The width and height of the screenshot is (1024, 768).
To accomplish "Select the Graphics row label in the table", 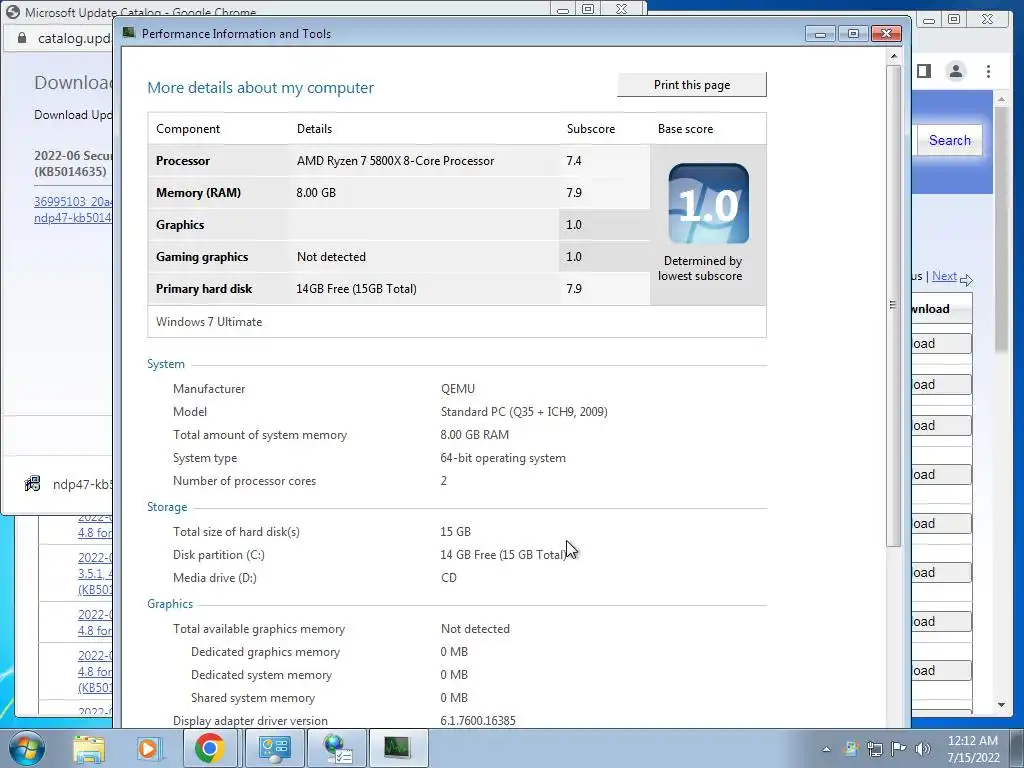I will tap(180, 225).
